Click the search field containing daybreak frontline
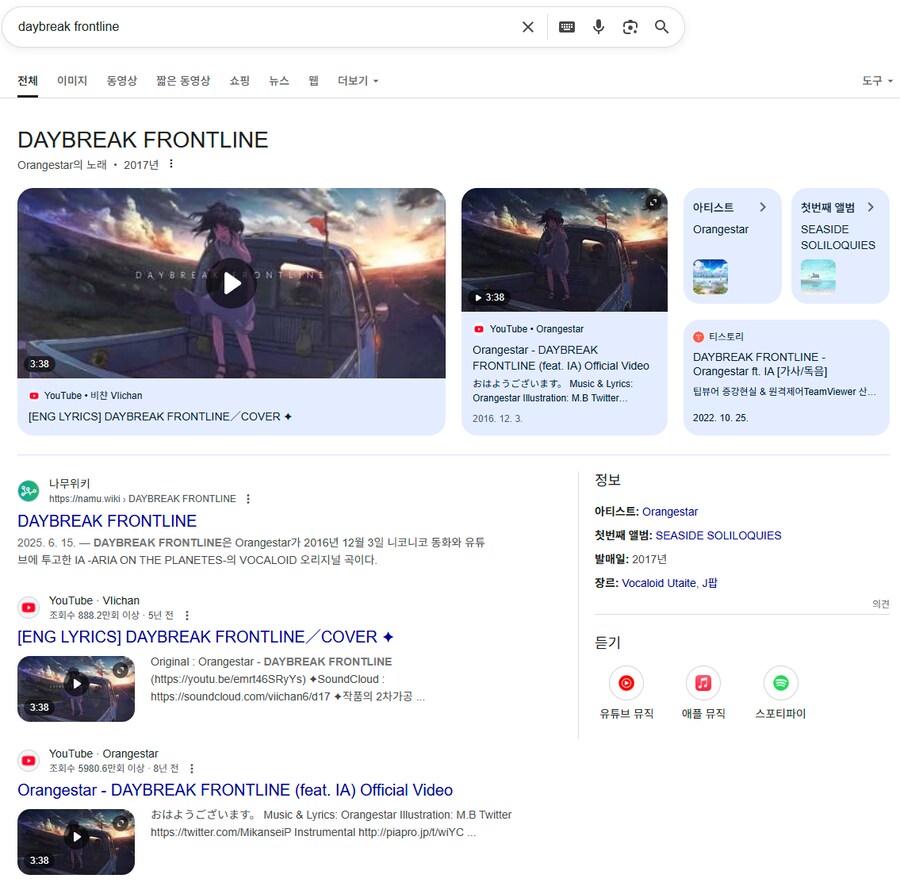The image size is (900, 890). pos(264,27)
